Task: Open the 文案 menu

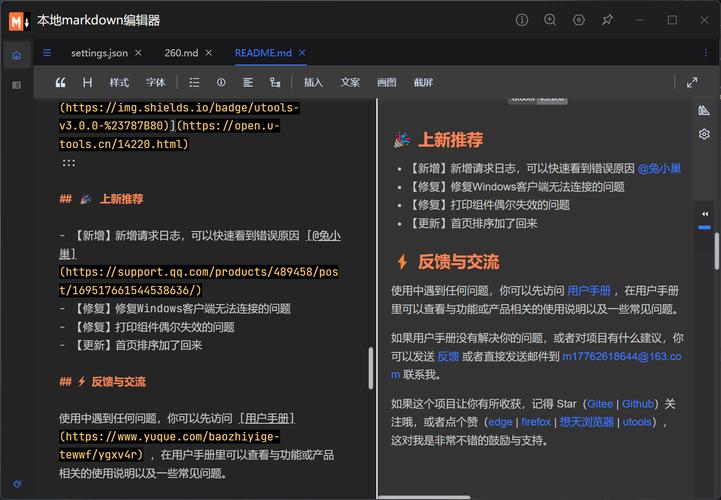Action: coord(350,82)
